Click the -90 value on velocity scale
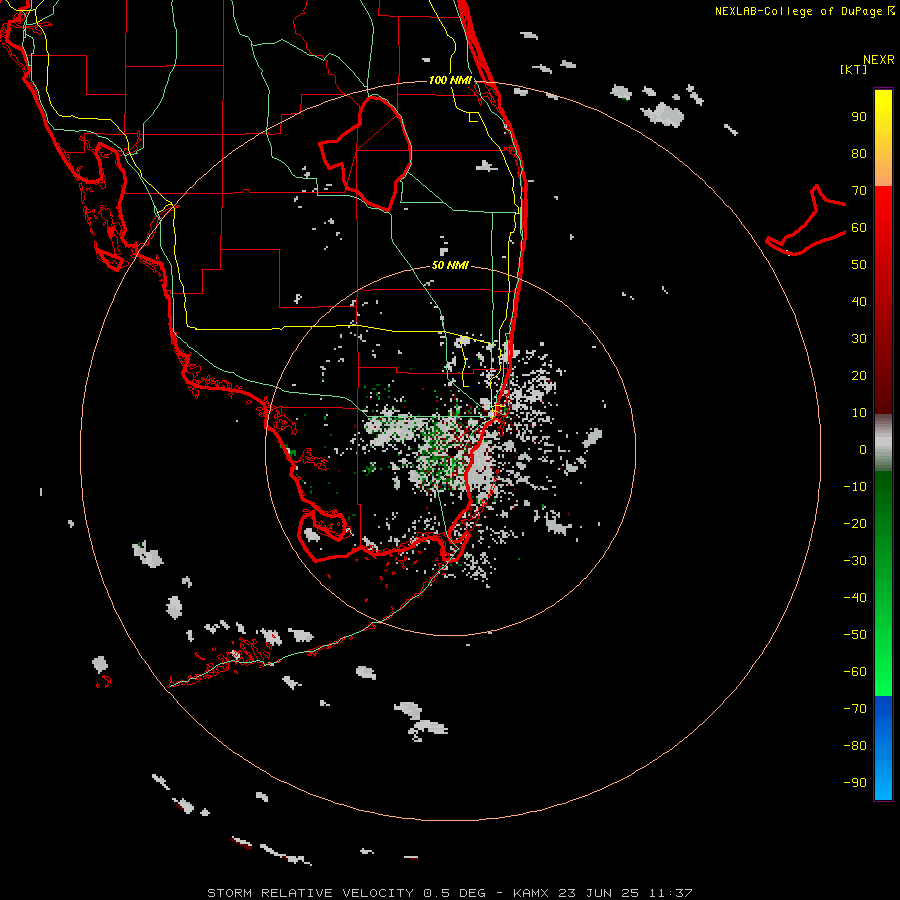 (855, 783)
